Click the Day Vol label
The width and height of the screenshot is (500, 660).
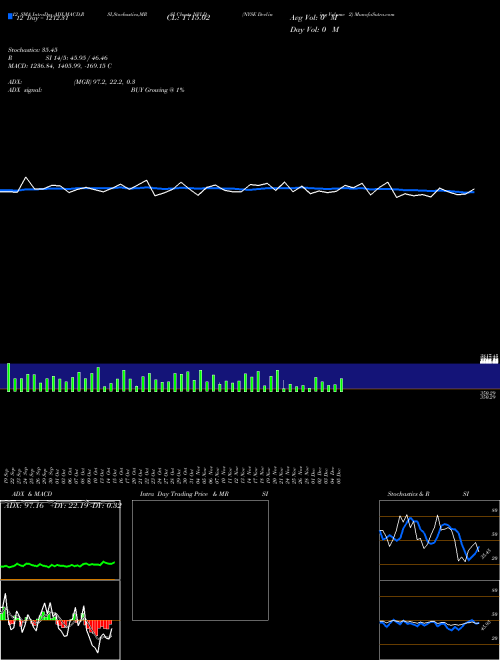pyautogui.click(x=314, y=30)
